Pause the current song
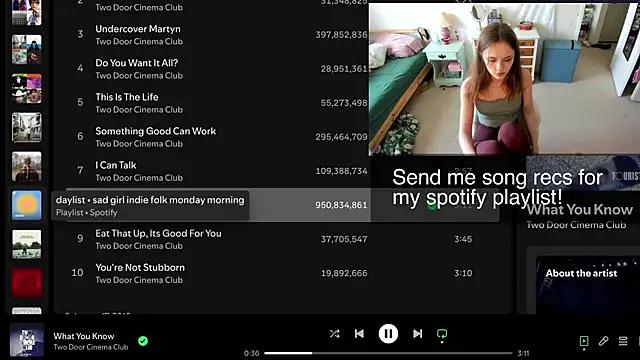This screenshot has width=640, height=360. (x=388, y=334)
